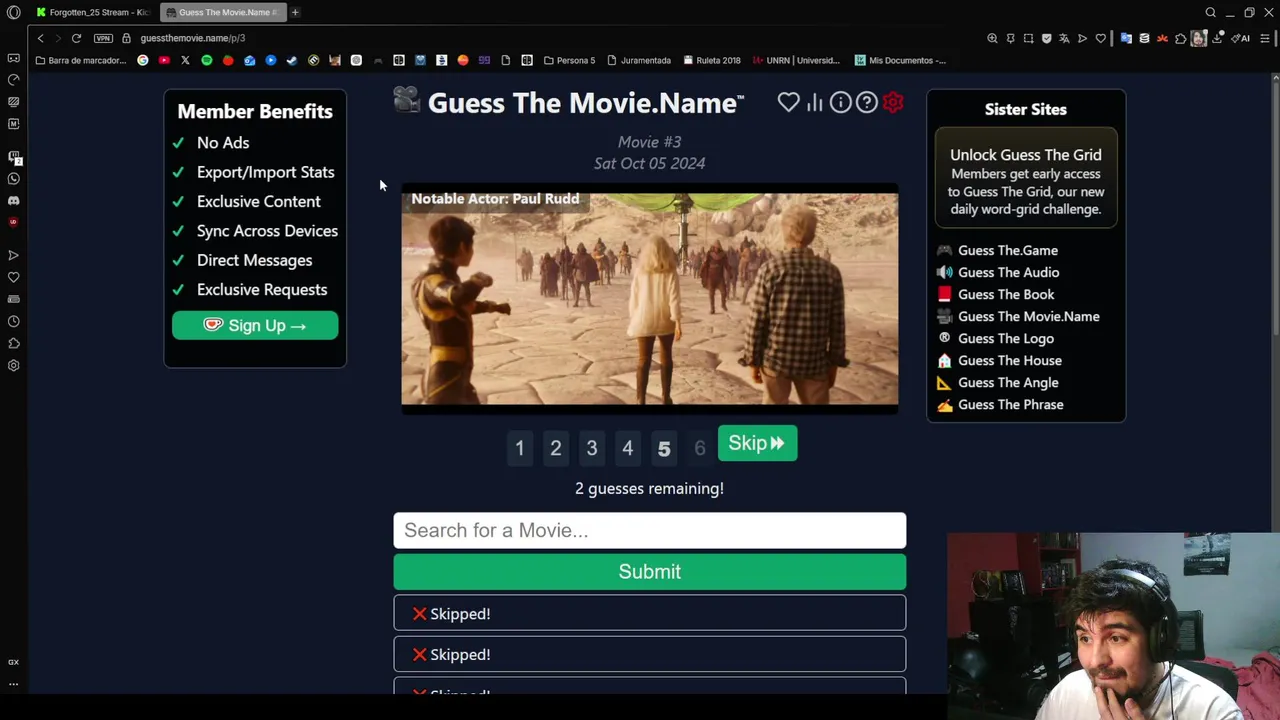Open the stats bar chart icon

coord(815,102)
